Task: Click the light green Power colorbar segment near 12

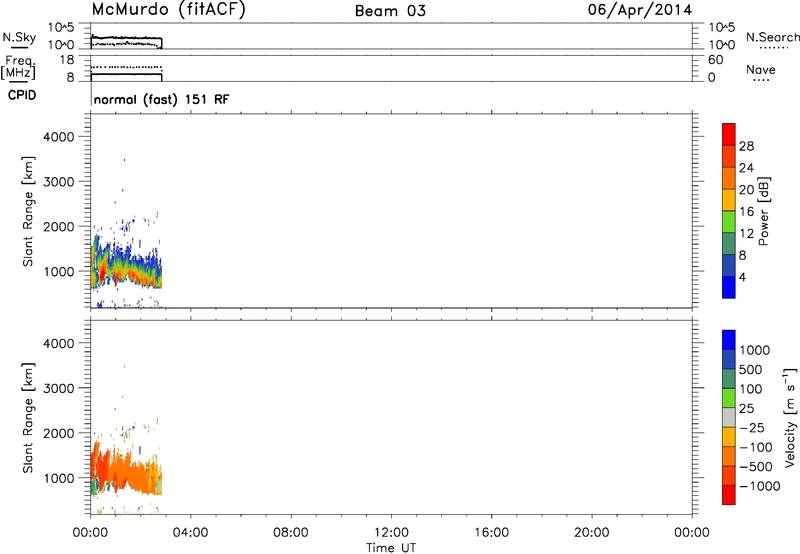Action: click(x=729, y=221)
